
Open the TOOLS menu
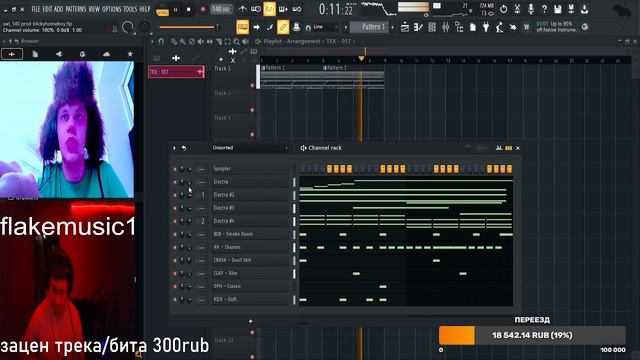[130, 9]
